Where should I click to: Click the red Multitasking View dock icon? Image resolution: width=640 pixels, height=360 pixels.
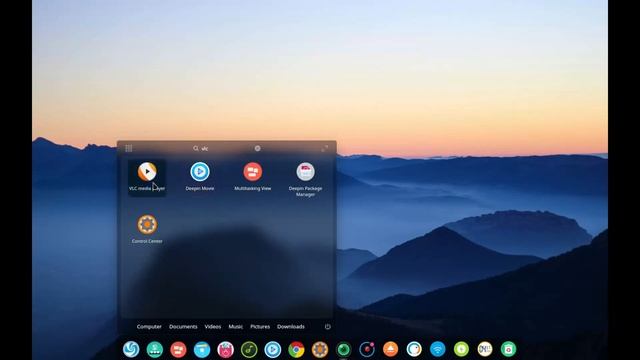tap(178, 349)
